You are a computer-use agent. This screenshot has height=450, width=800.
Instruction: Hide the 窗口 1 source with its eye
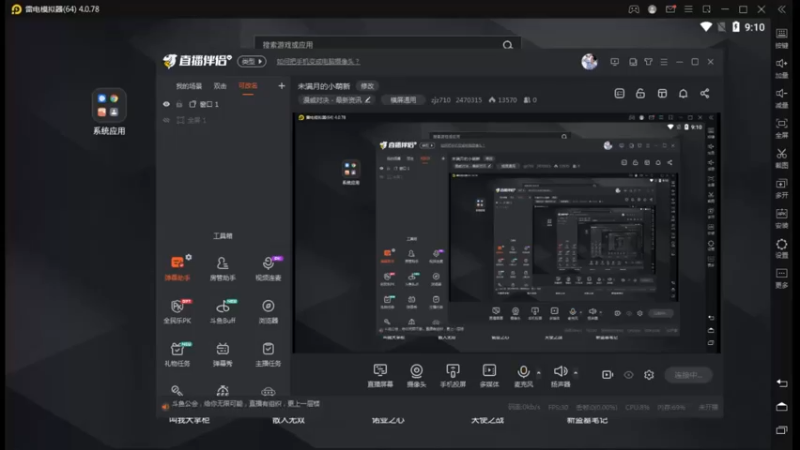click(166, 104)
